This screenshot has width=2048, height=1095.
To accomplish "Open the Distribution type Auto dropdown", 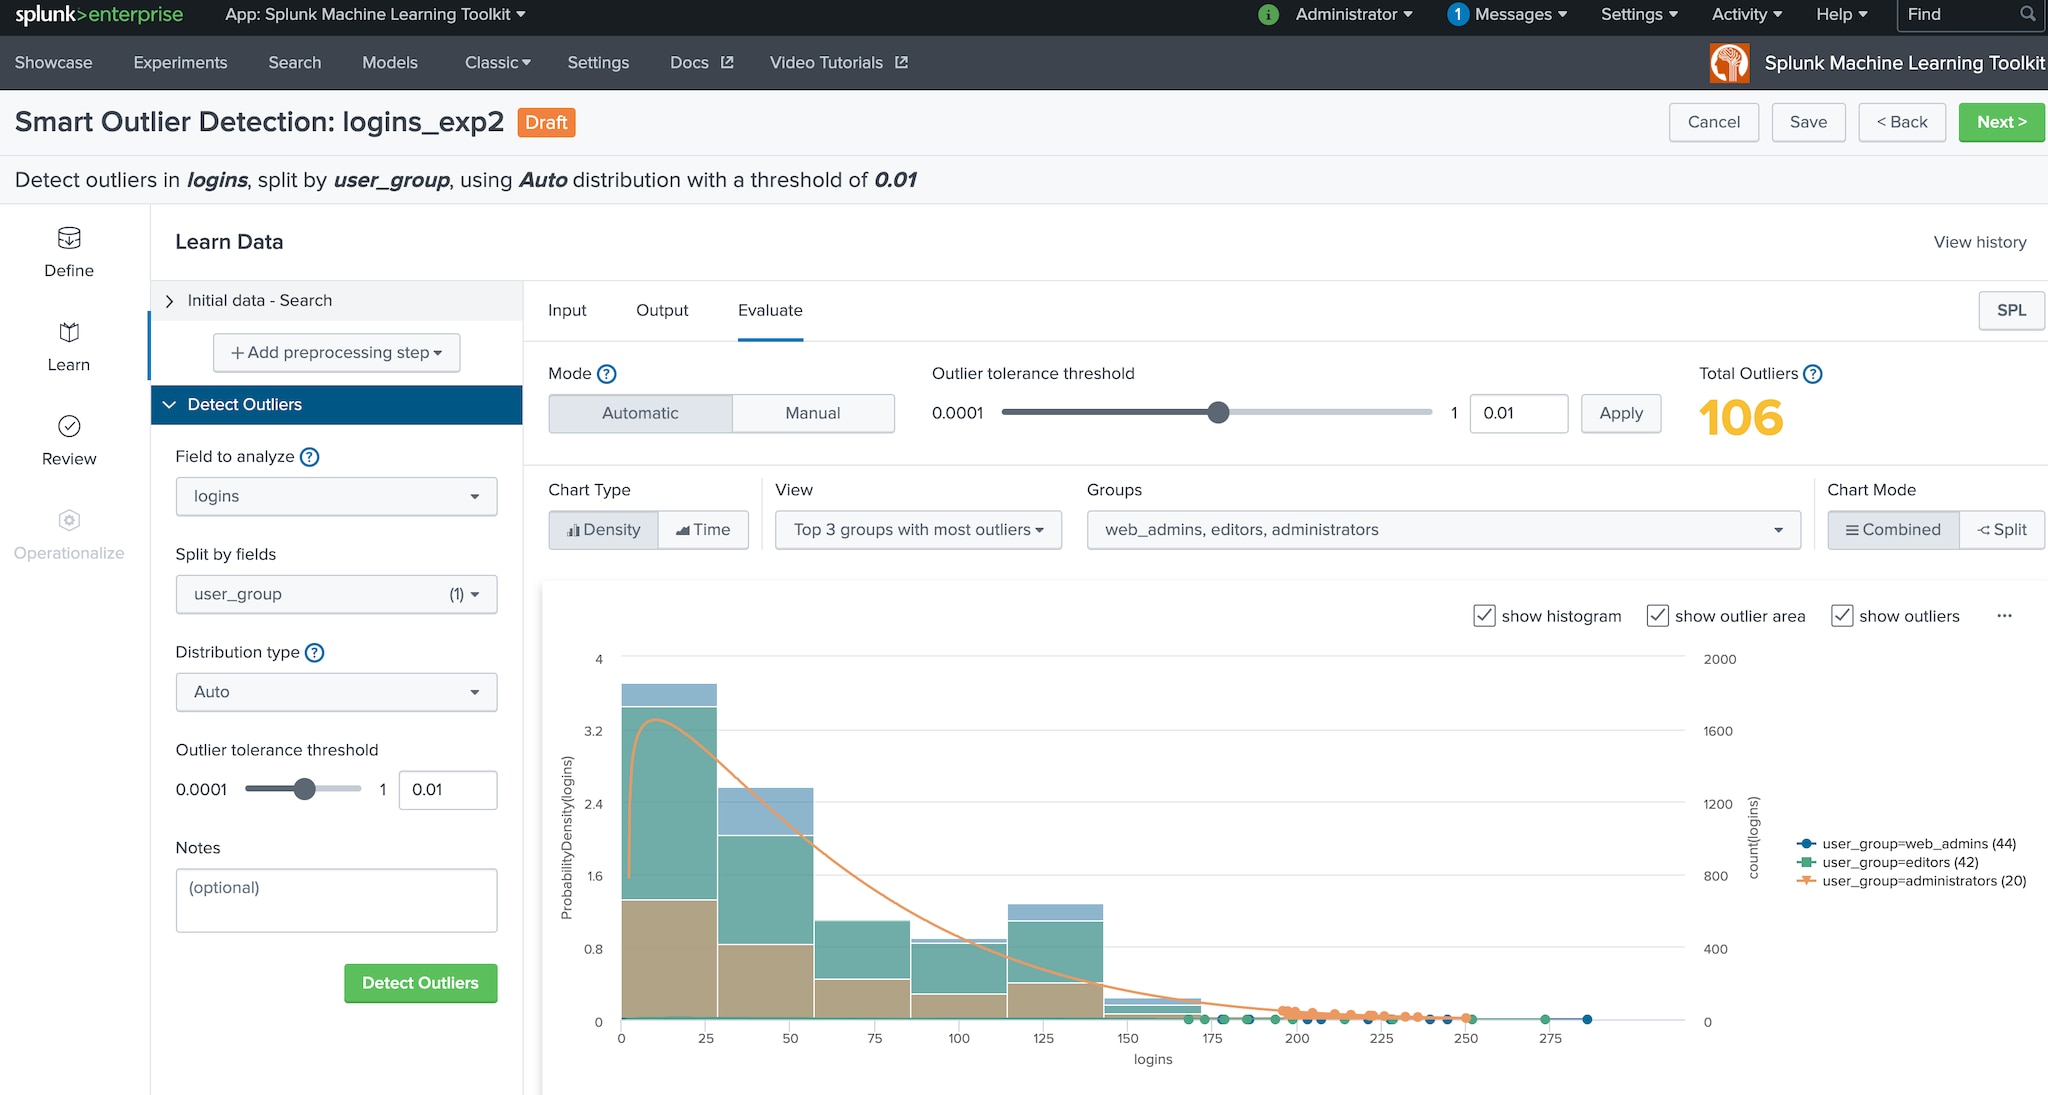I will (336, 692).
